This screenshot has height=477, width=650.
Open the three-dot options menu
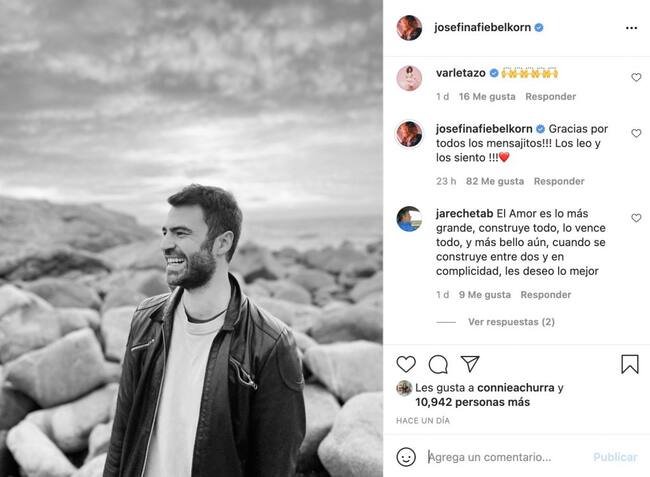click(631, 28)
